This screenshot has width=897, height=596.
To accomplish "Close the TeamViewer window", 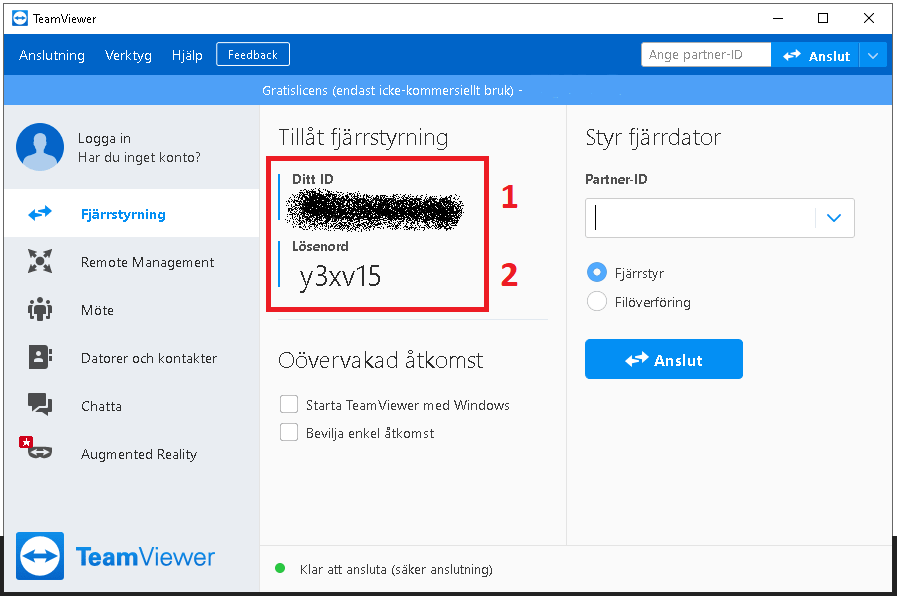I will (x=868, y=18).
